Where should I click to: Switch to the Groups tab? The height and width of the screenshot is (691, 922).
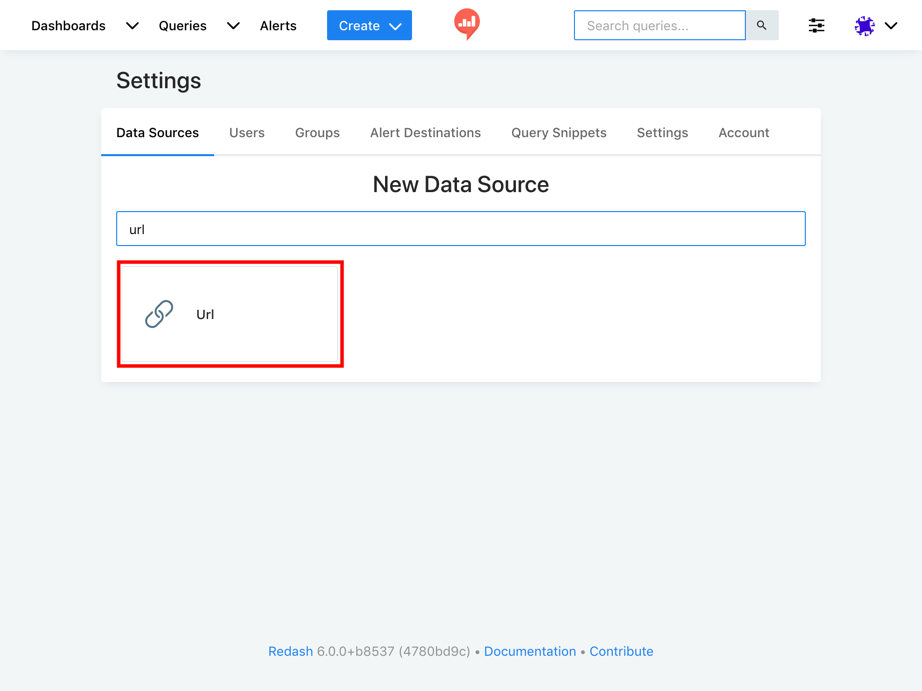pyautogui.click(x=317, y=133)
